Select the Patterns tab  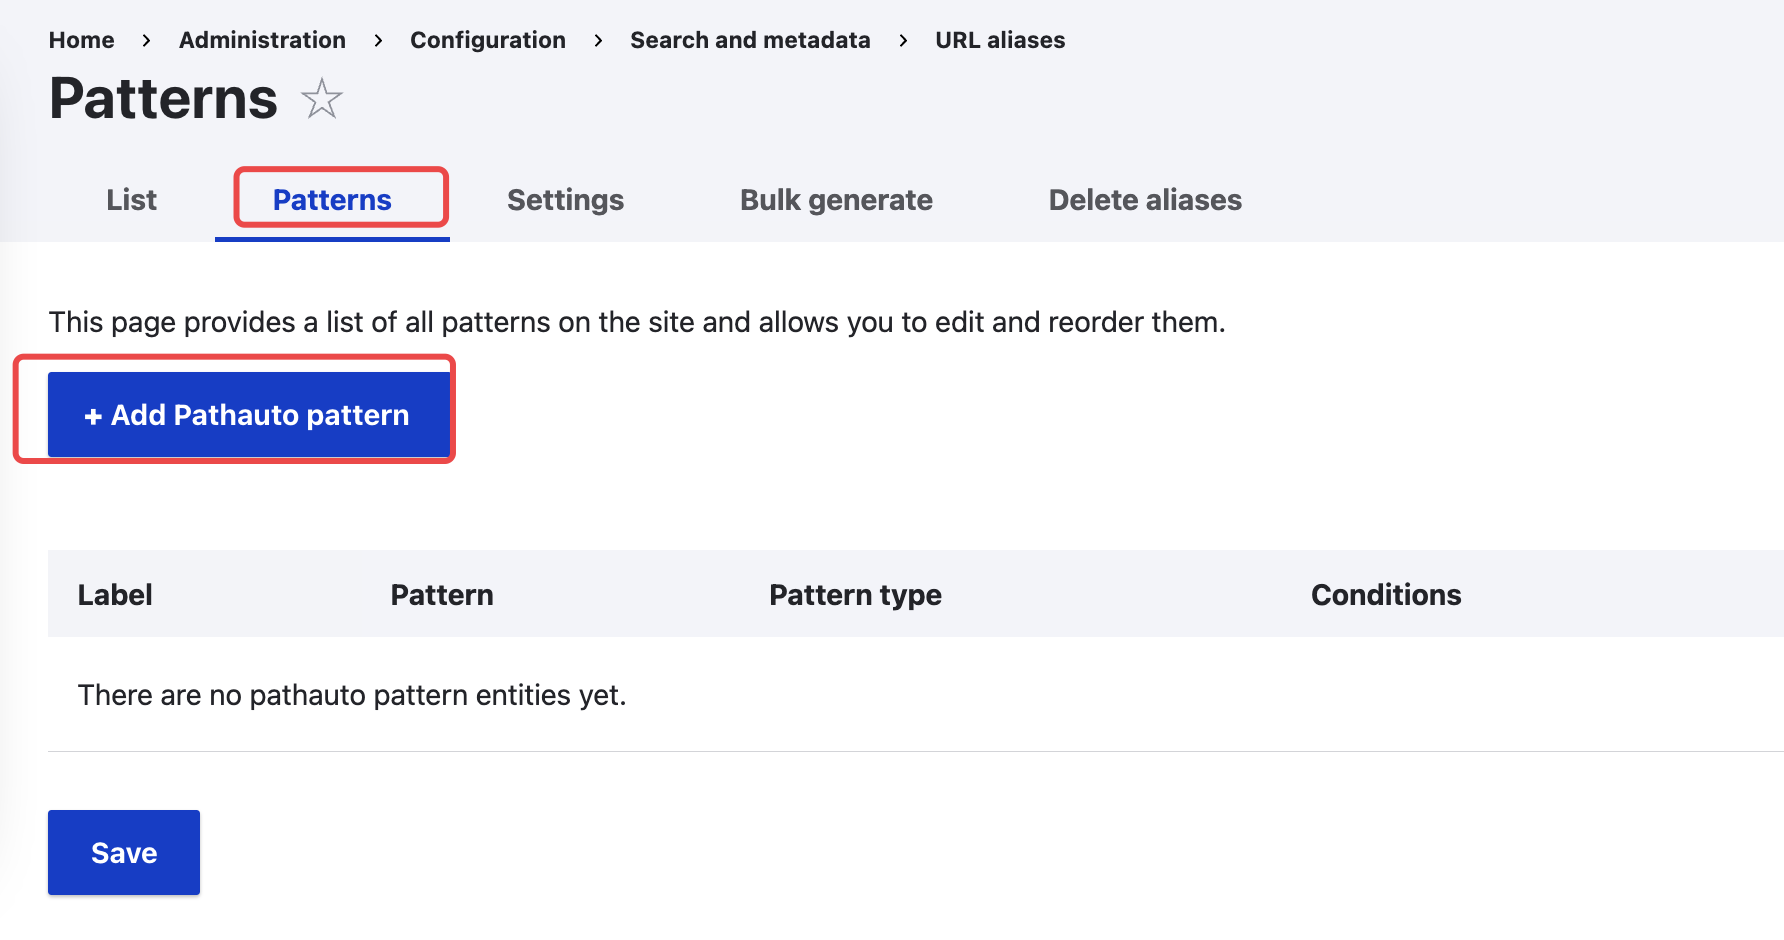click(332, 200)
